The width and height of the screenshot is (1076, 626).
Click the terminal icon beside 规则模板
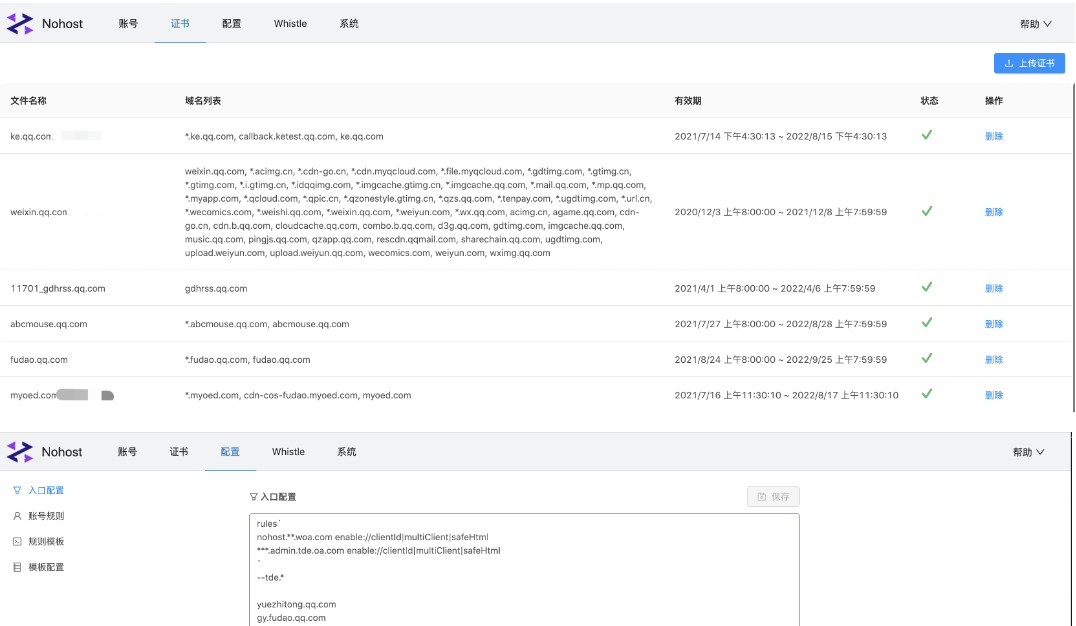[17, 542]
